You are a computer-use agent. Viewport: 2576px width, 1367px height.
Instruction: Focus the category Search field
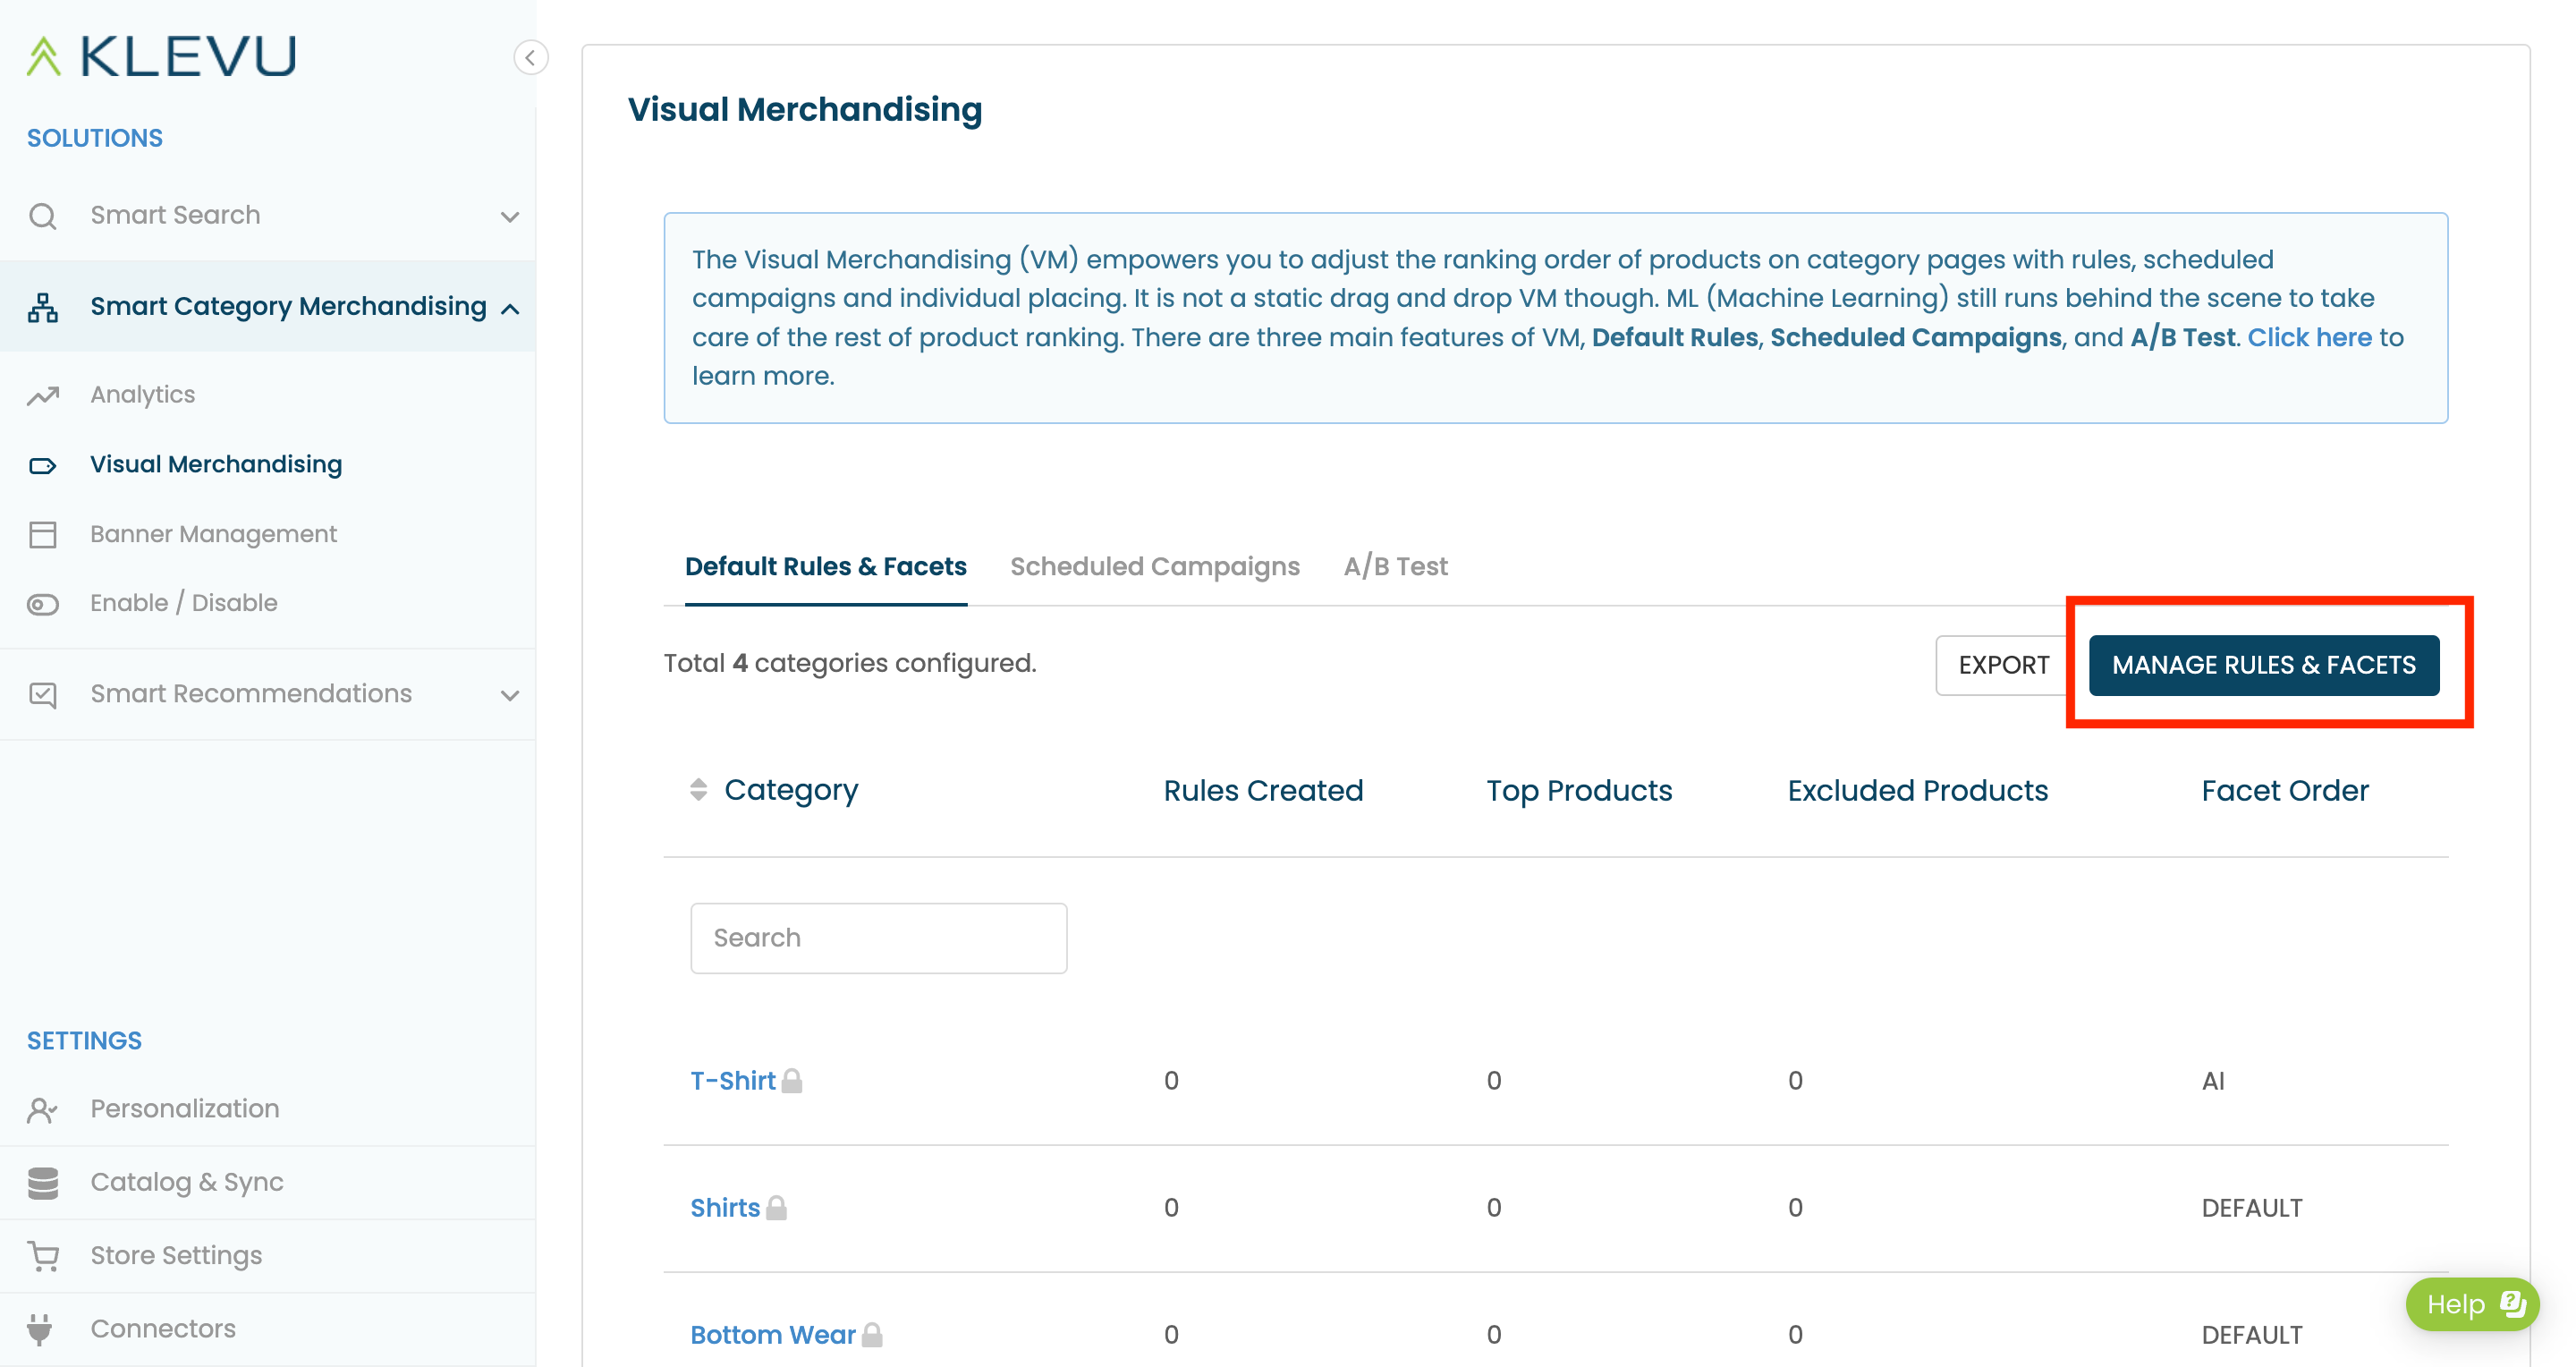click(879, 938)
